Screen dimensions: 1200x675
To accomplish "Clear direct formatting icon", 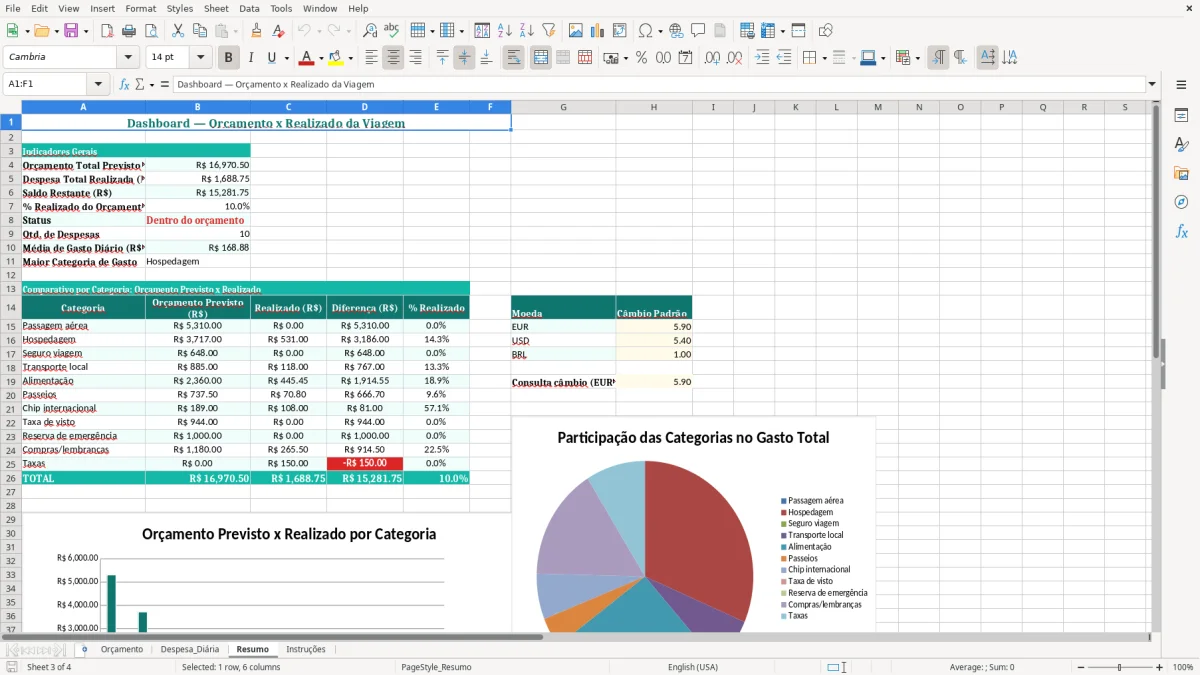I will tap(277, 31).
